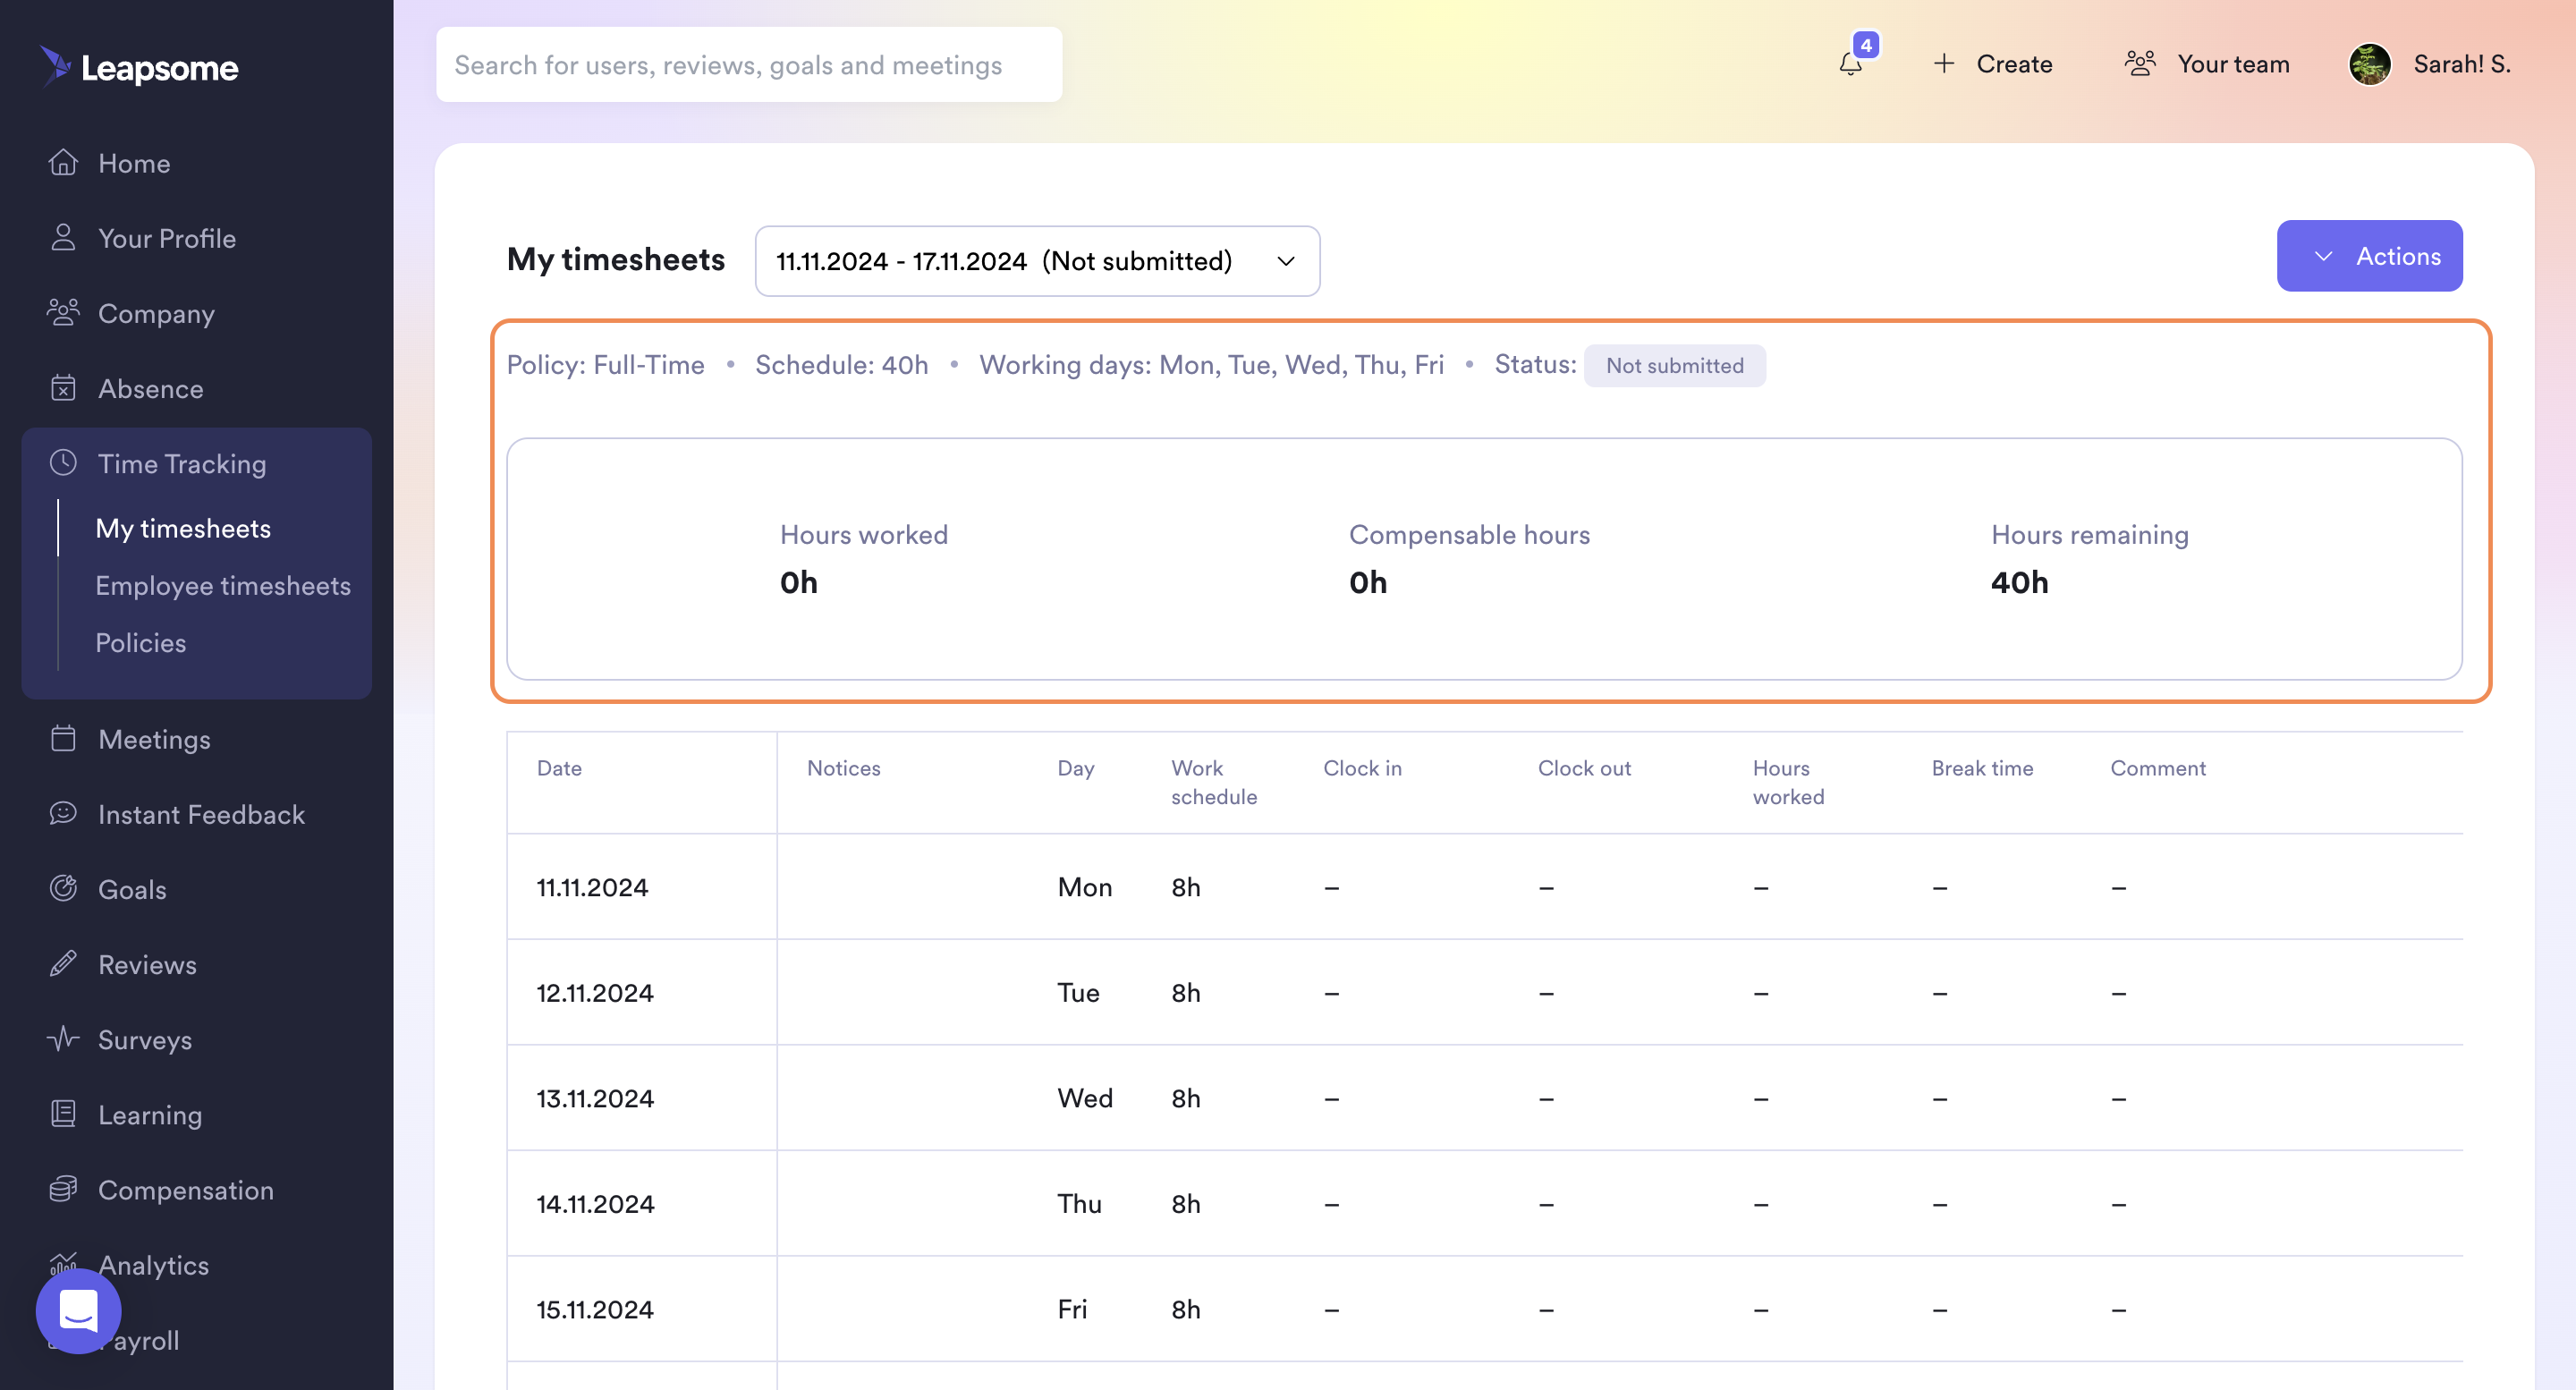Open Your team link
Screen dimensions: 2576x1390
[x=2207, y=64]
